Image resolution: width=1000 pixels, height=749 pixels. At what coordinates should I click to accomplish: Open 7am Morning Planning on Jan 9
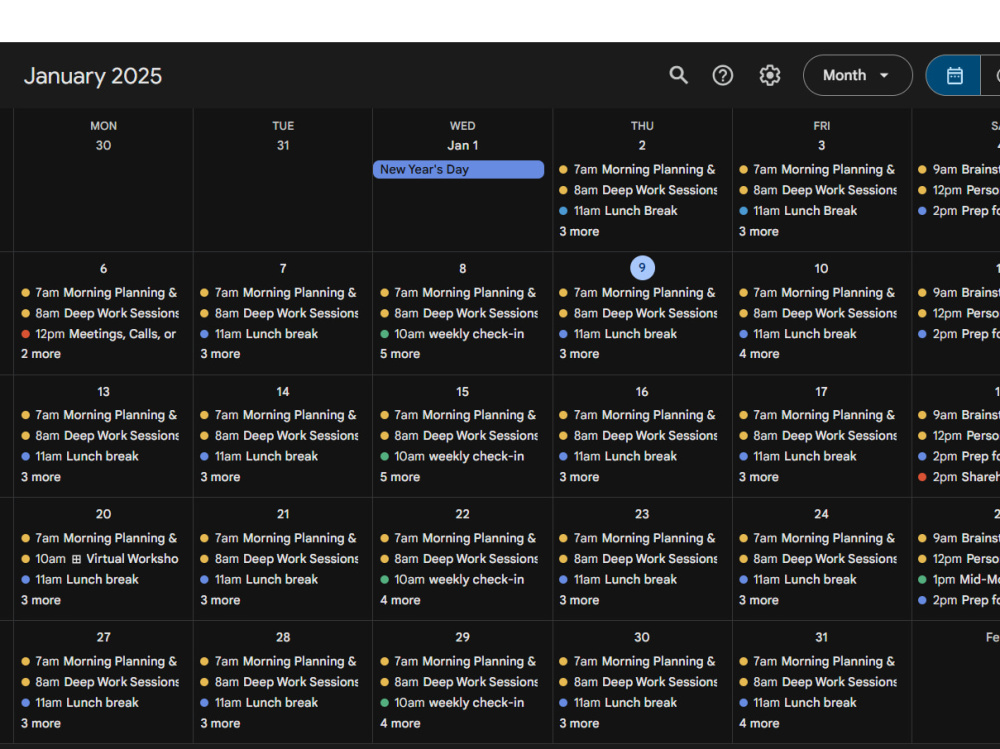[637, 293]
